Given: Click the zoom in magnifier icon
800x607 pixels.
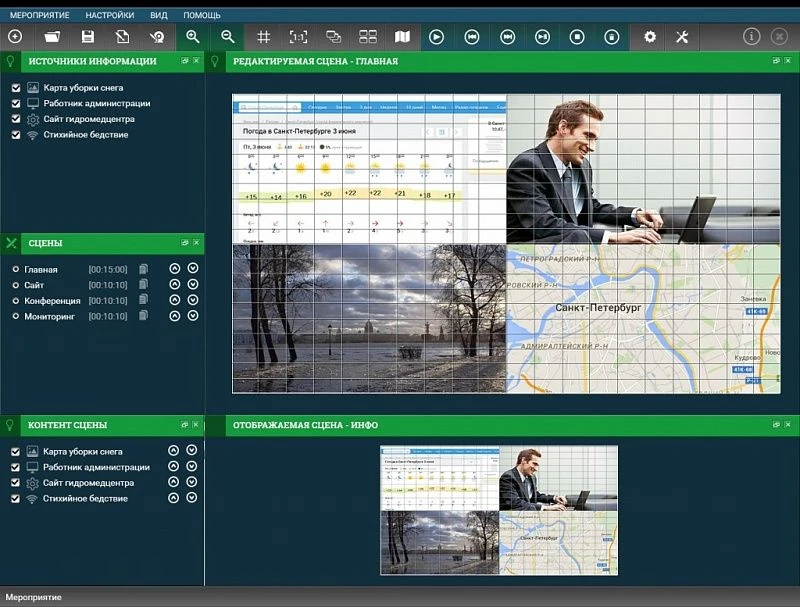Looking at the screenshot, I should (192, 35).
